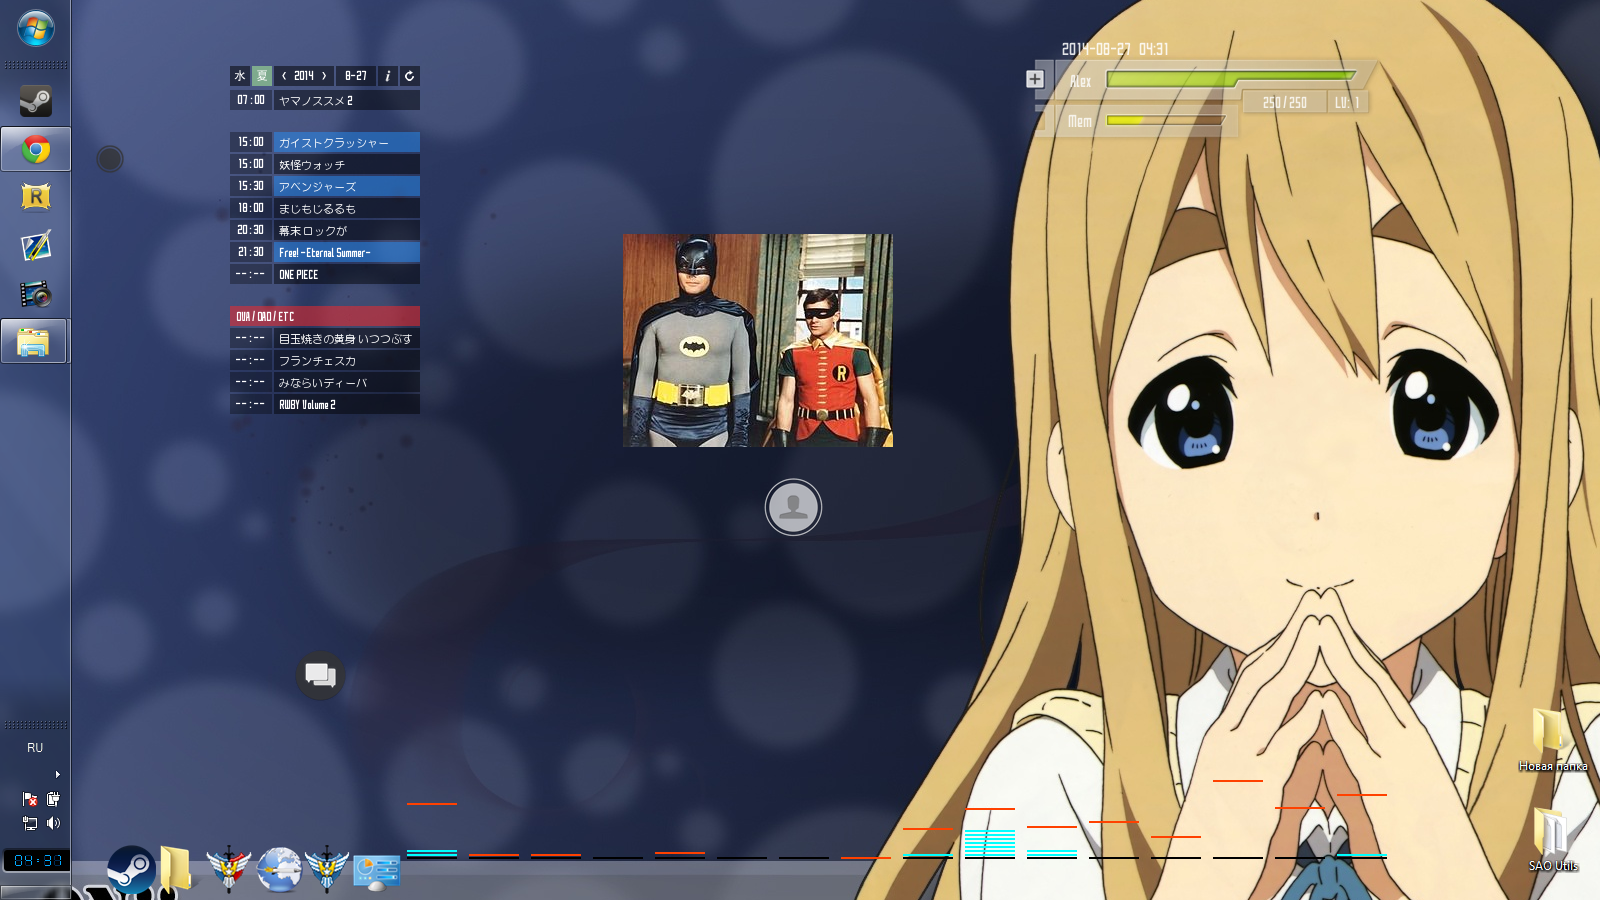This screenshot has width=1600, height=900.
Task: Select the ガイストクラッシャー entry
Action: 347,142
